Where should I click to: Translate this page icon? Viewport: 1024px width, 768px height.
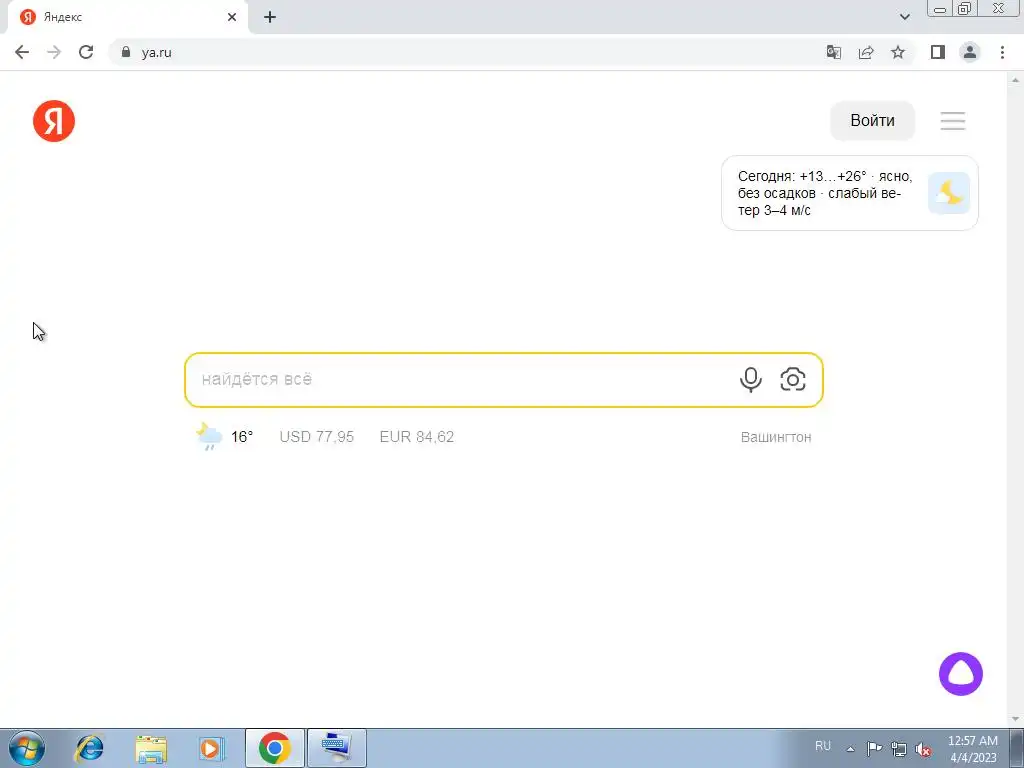pyautogui.click(x=833, y=52)
